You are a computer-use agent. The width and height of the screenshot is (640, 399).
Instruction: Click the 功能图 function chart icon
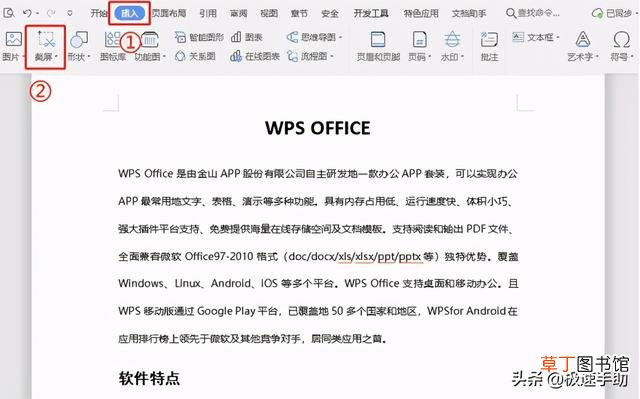(x=149, y=40)
